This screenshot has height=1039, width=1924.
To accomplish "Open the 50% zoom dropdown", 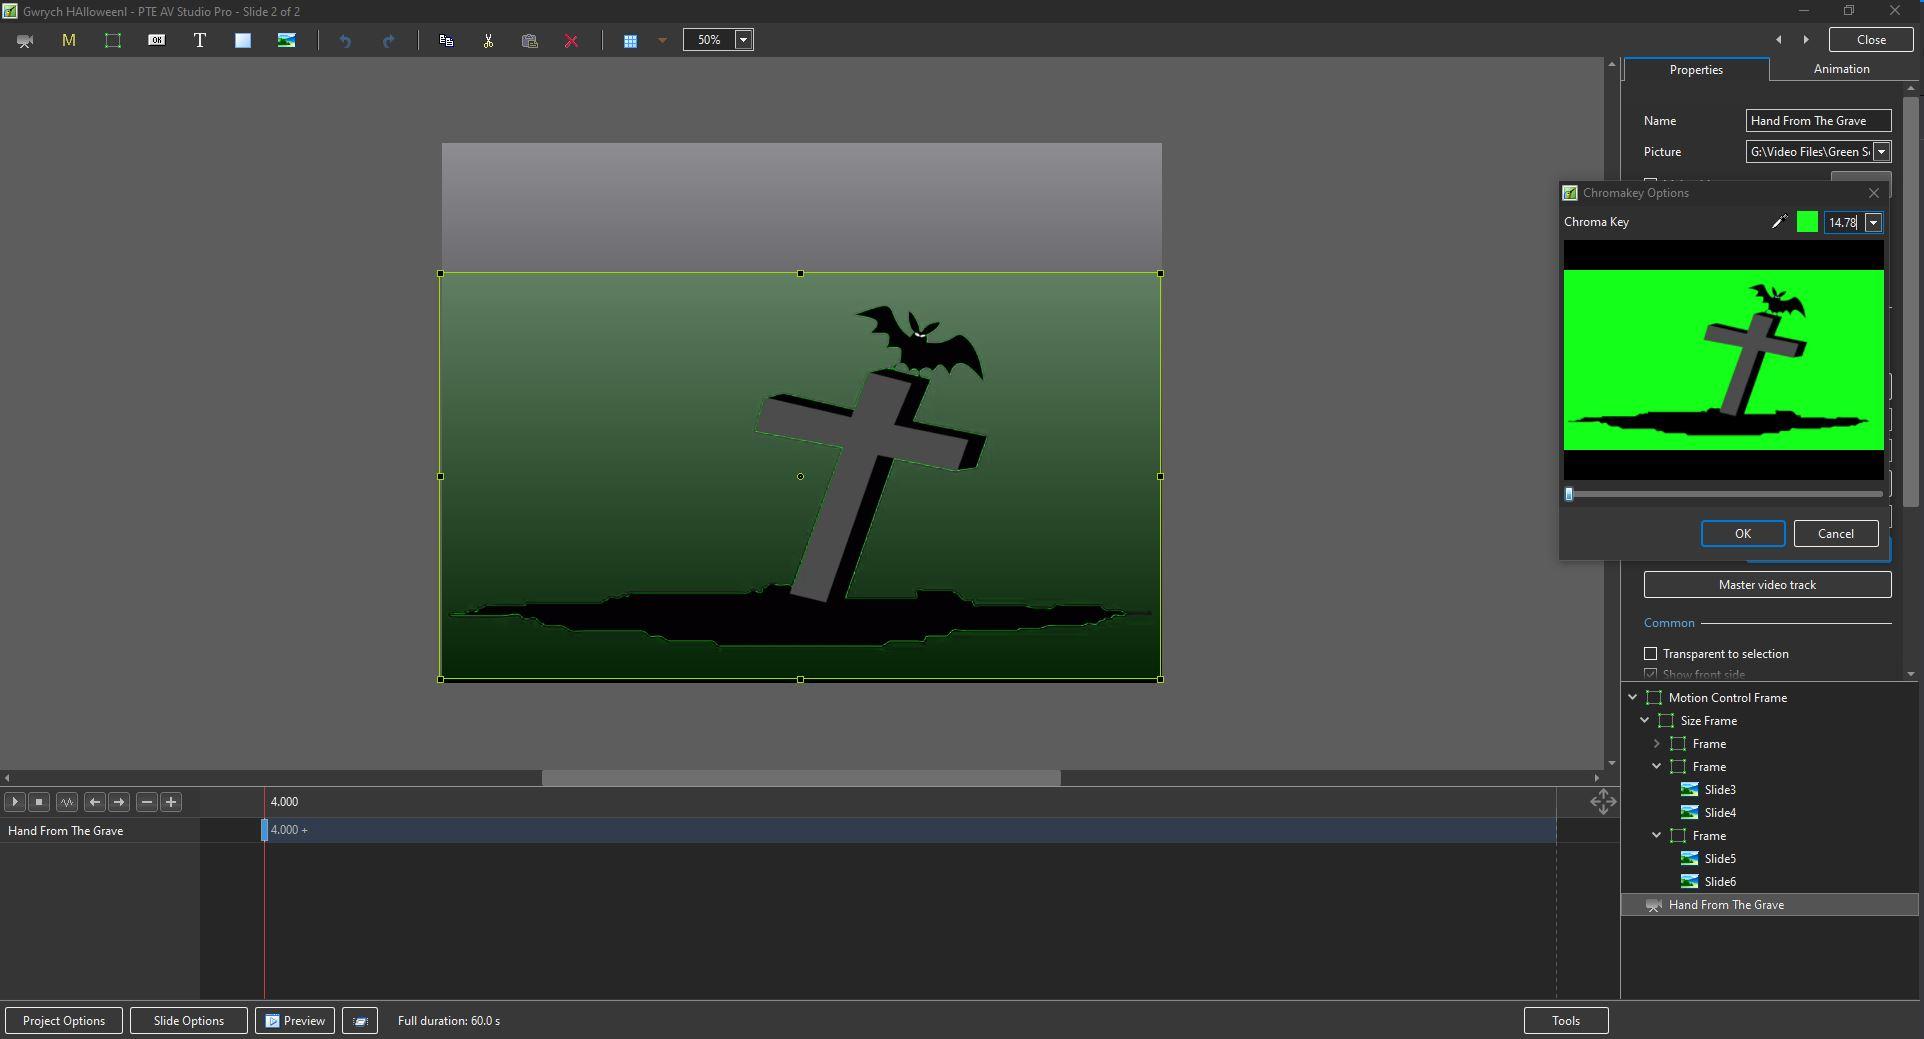I will (x=743, y=40).
